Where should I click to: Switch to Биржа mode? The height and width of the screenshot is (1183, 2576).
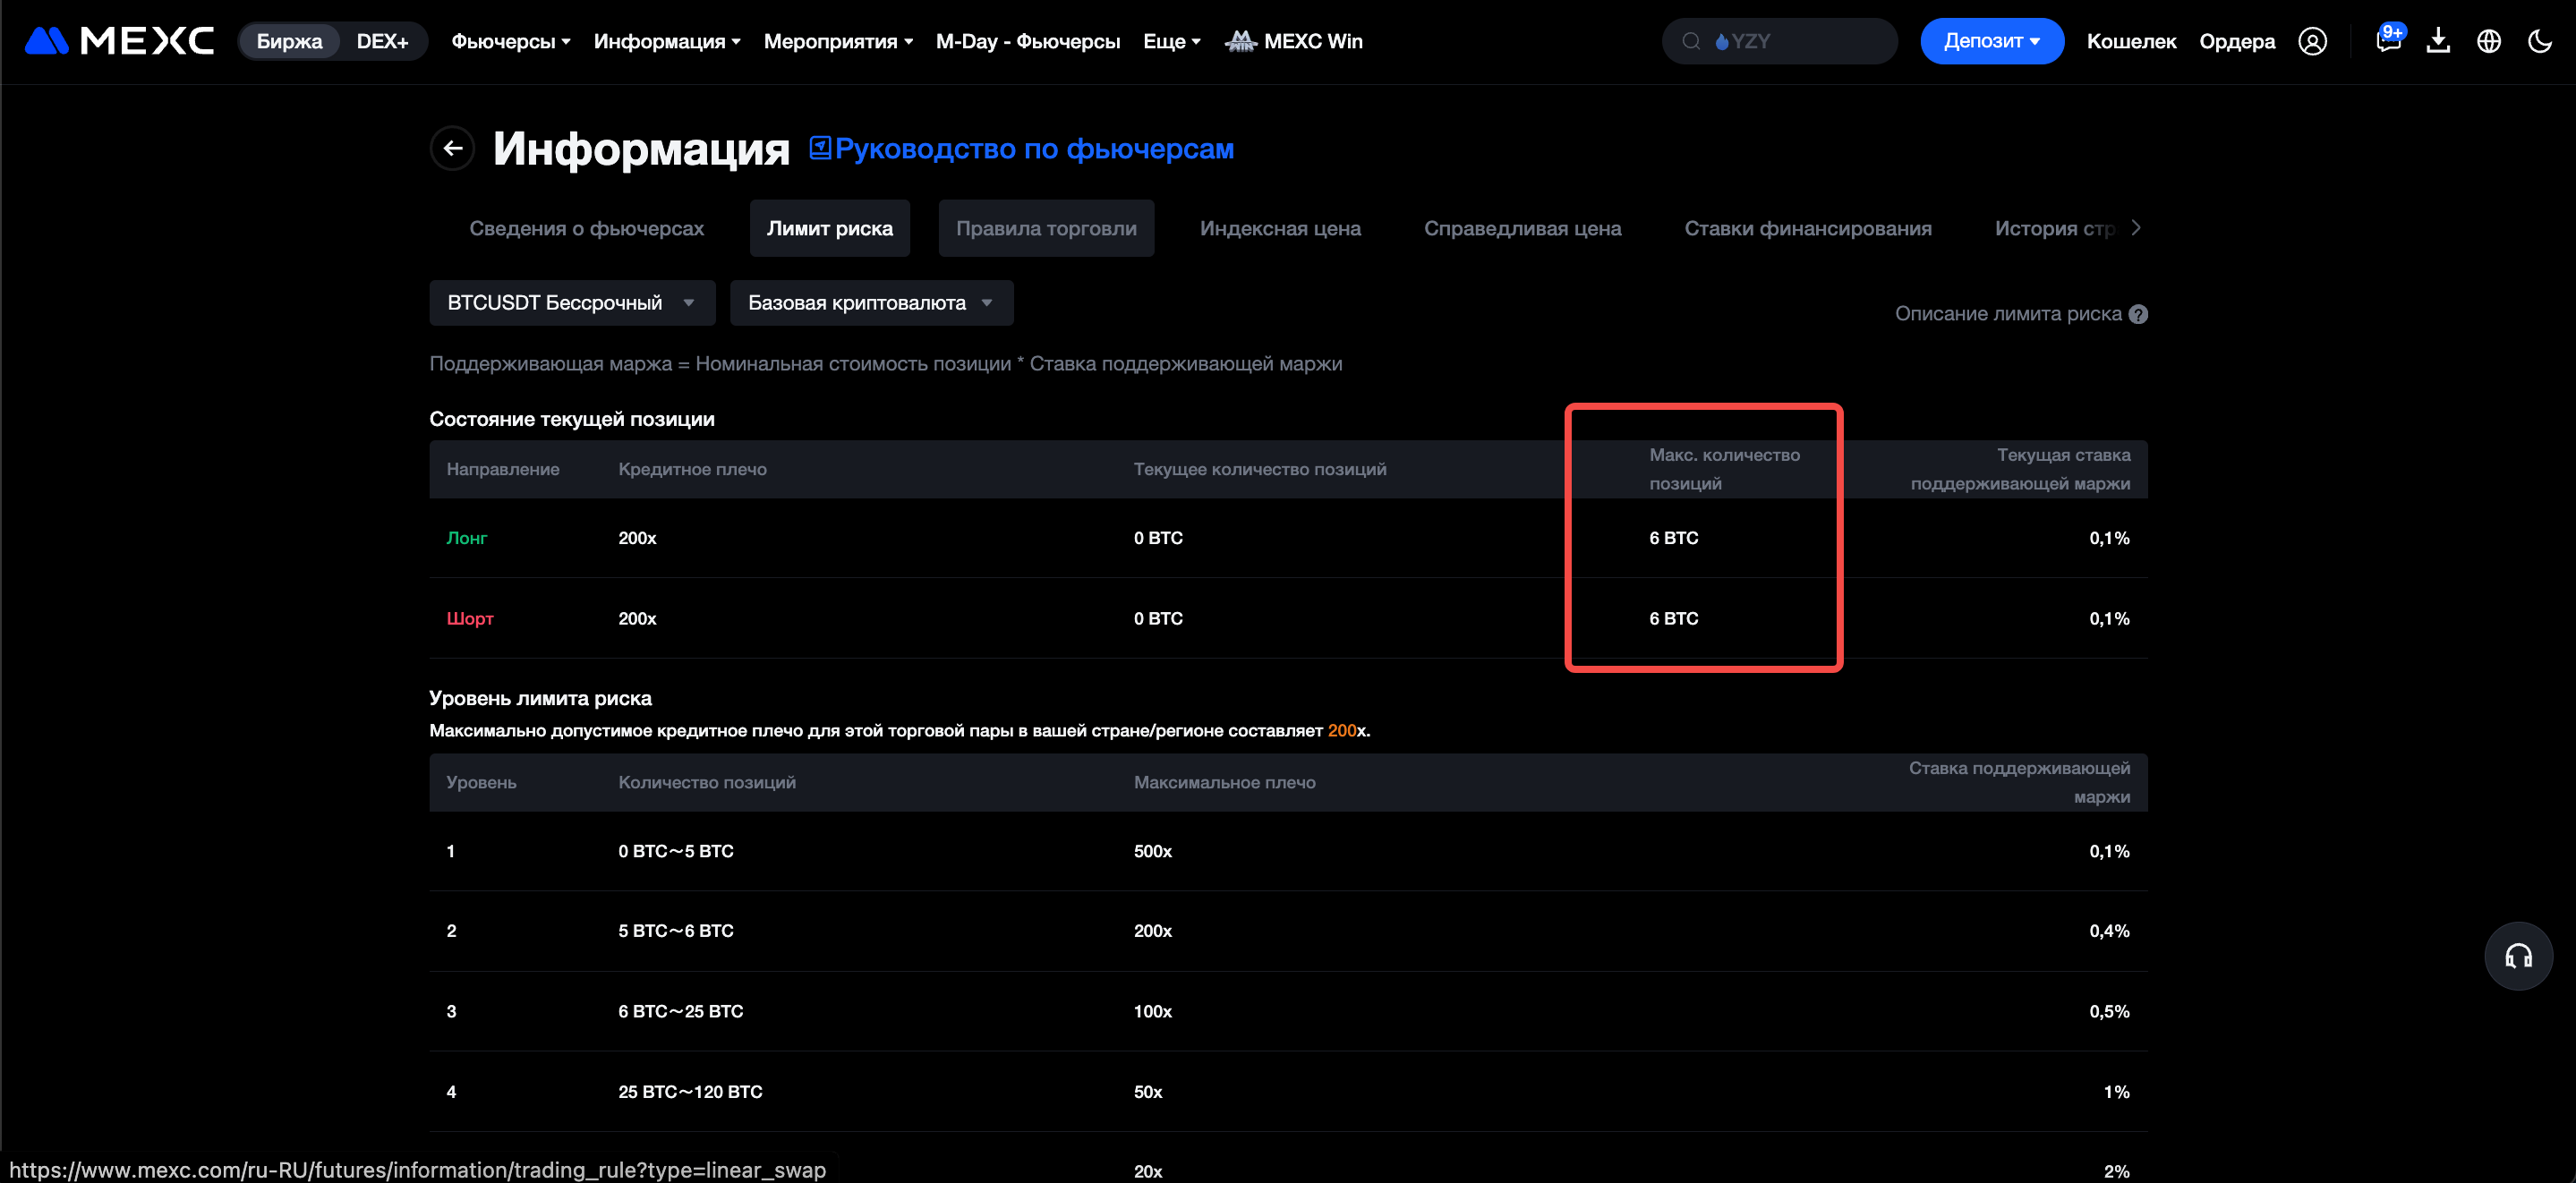click(x=289, y=41)
